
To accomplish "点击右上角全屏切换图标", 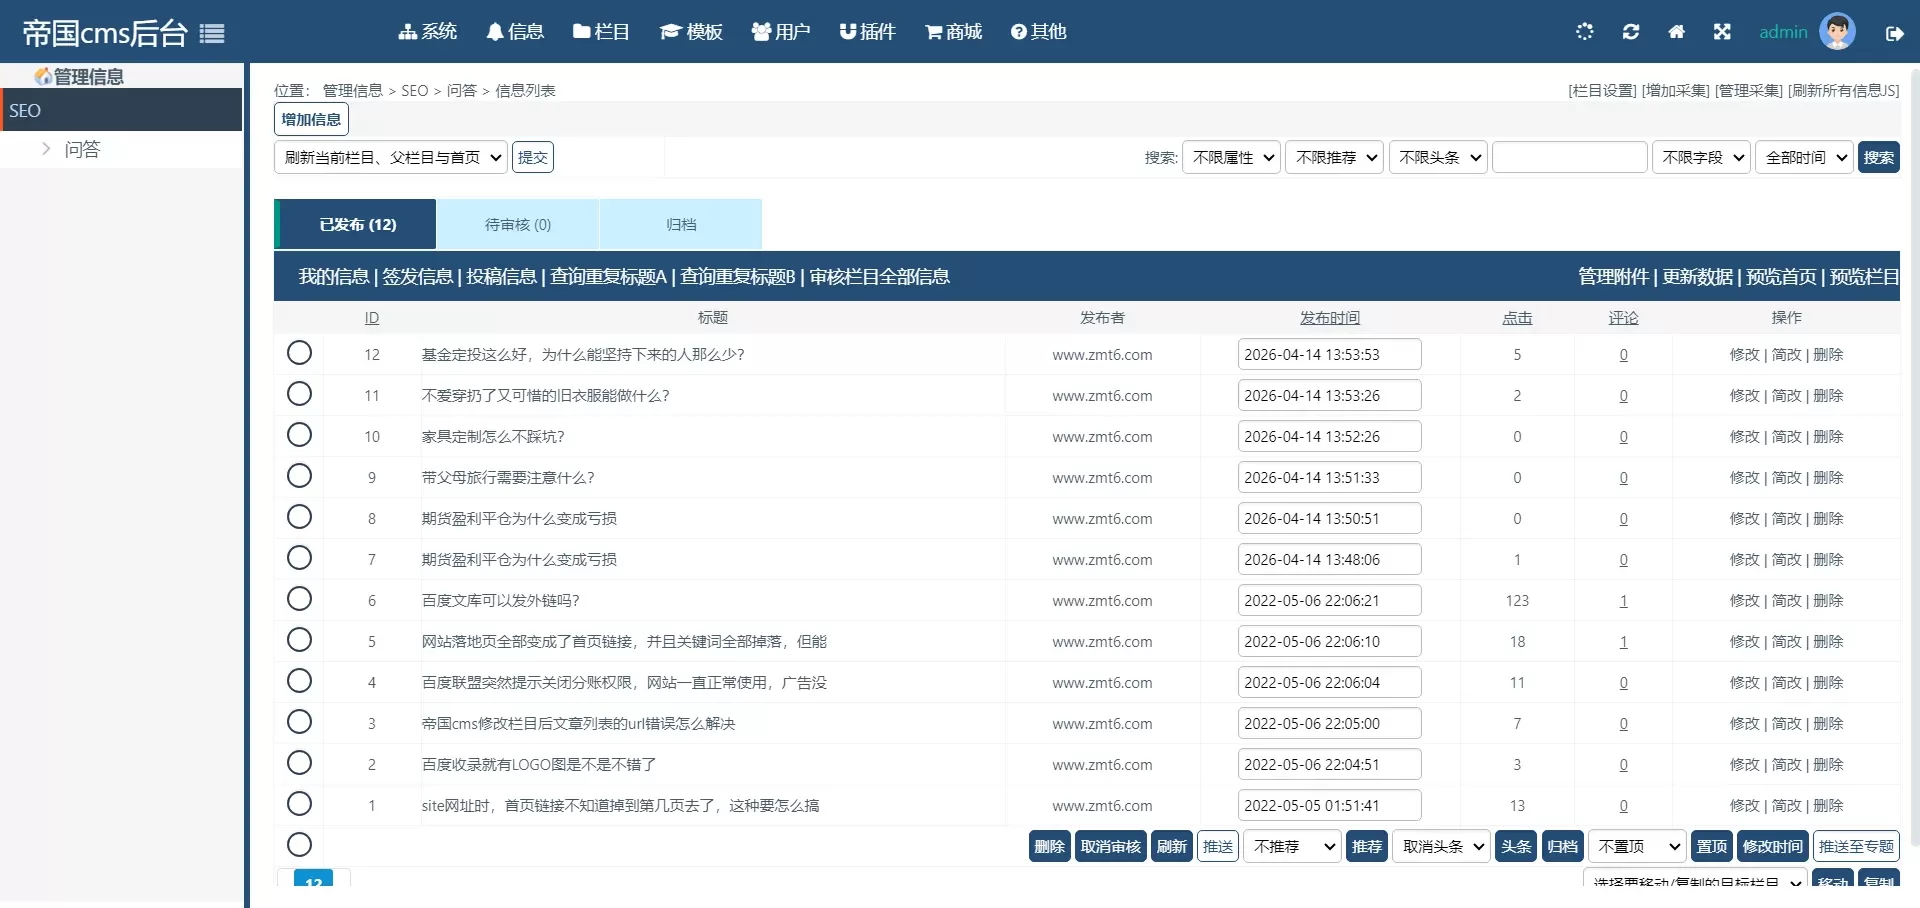I will [x=1722, y=31].
